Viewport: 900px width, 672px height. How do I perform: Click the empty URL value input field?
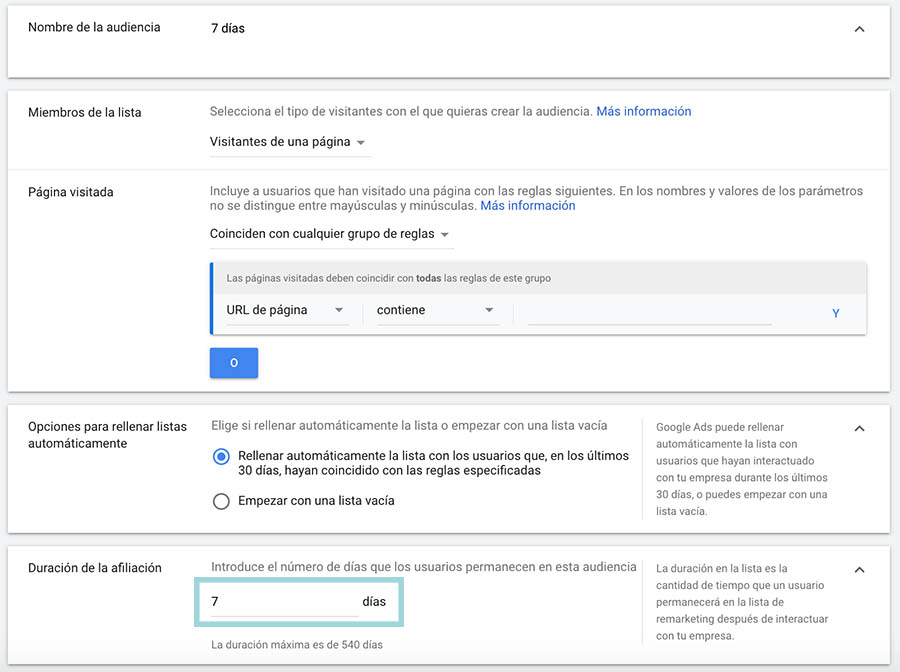pos(650,312)
